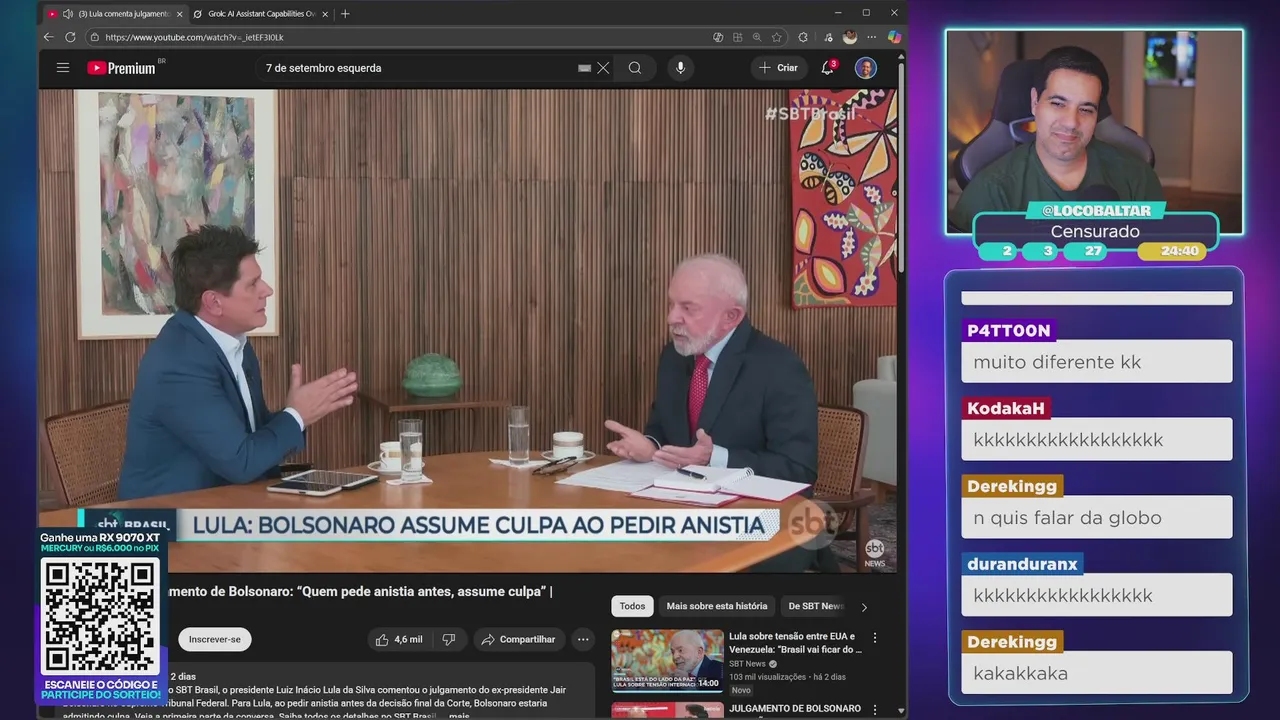This screenshot has height=720, width=1280.
Task: Click the Compartilhar share button
Action: [x=518, y=639]
